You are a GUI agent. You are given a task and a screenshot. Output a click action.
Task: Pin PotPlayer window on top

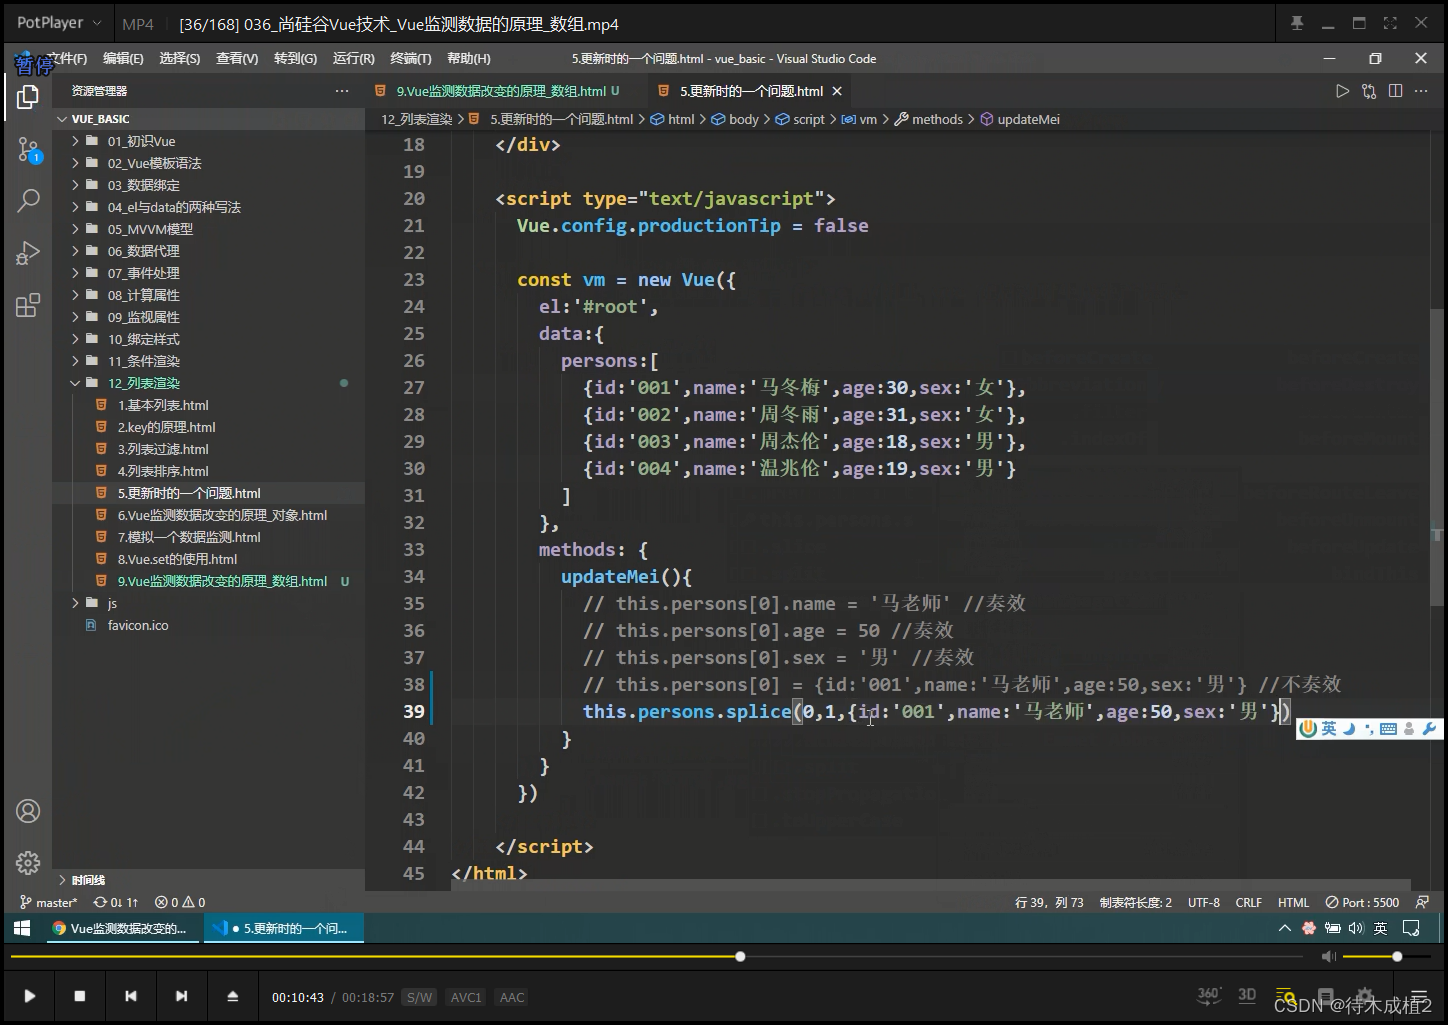1297,23
